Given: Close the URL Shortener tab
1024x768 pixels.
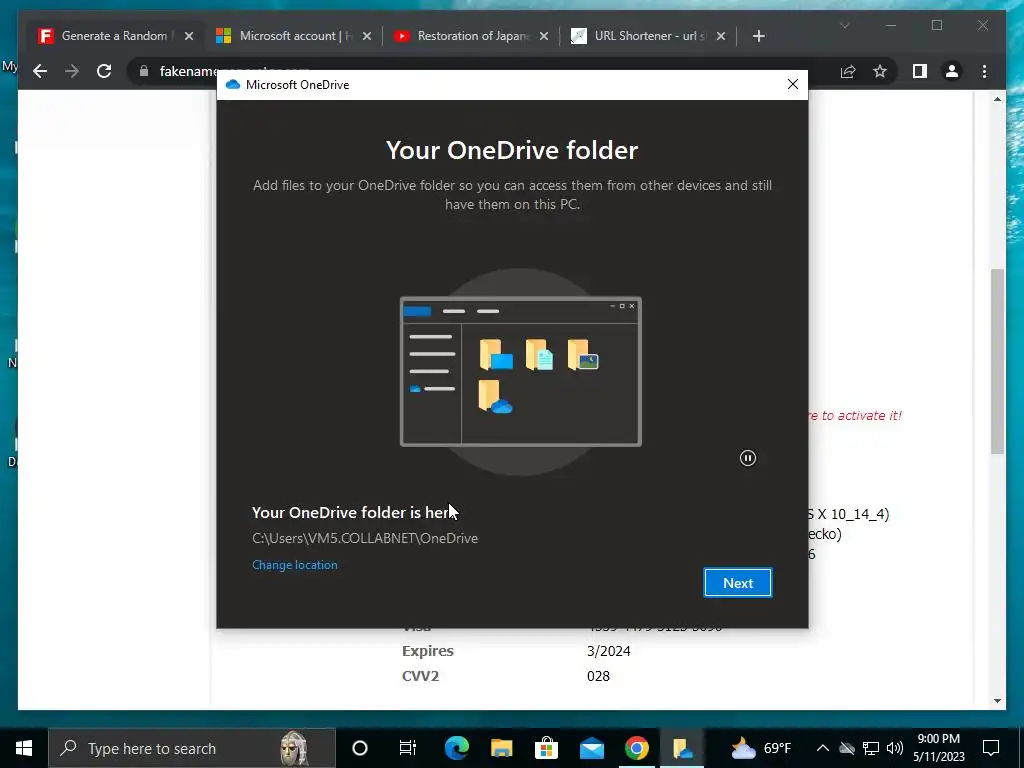Looking at the screenshot, I should click(x=721, y=36).
